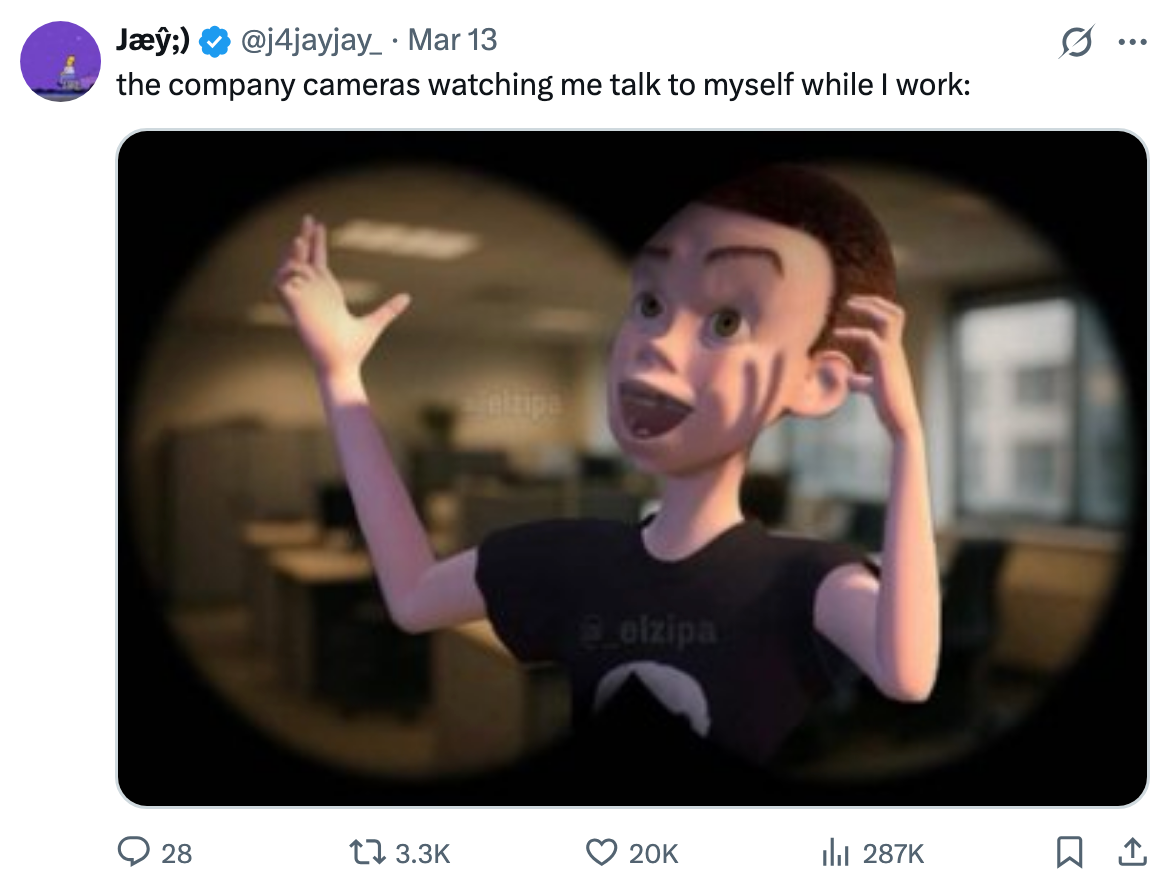The height and width of the screenshot is (881, 1171).
Task: Click the 28 replies count
Action: coord(176,853)
